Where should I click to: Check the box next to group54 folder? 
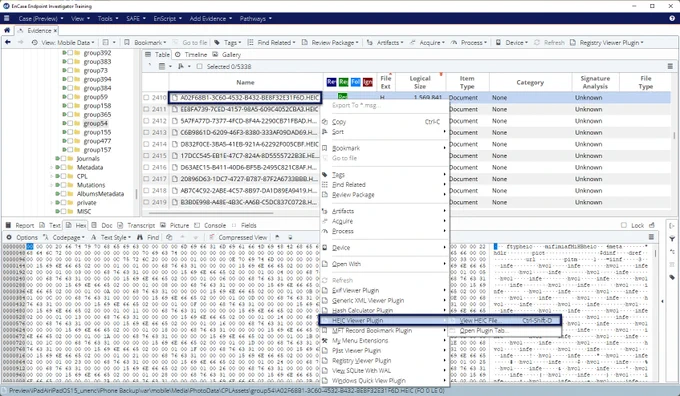pos(70,123)
